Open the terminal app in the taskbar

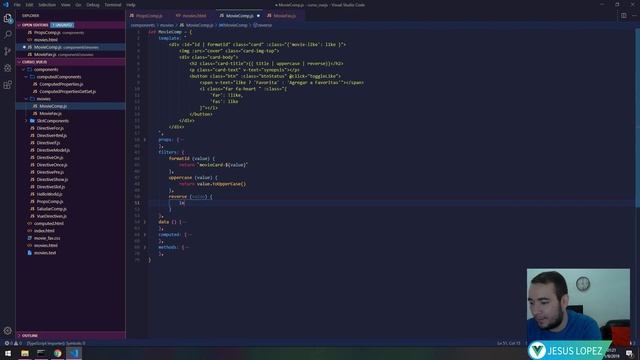(x=41, y=353)
